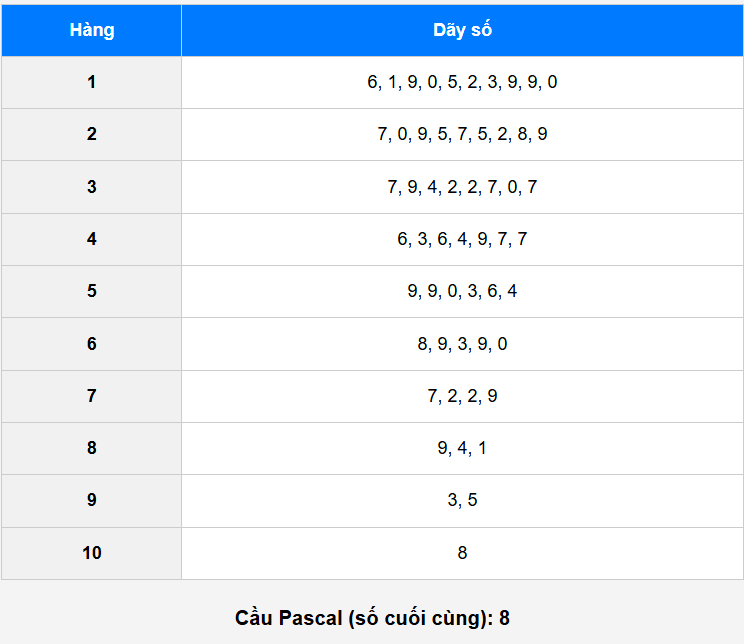Click sequence '9, 9, 0, 3, 6, 4'
744x644 pixels.
(462, 291)
